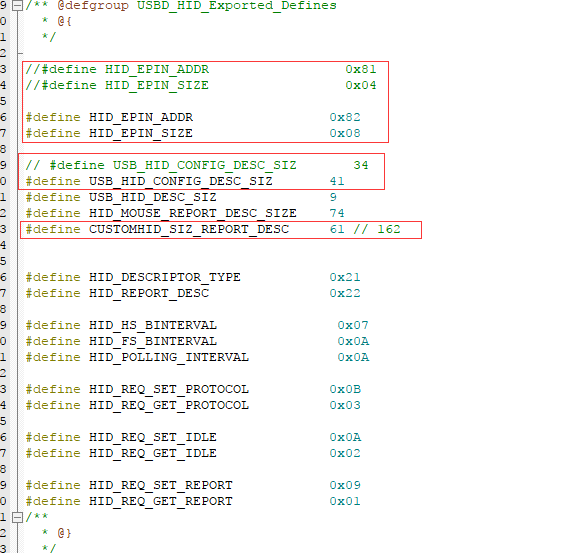Click the active HID_EPIN_ADDR macro name
564x553 pixels.
pos(141,117)
